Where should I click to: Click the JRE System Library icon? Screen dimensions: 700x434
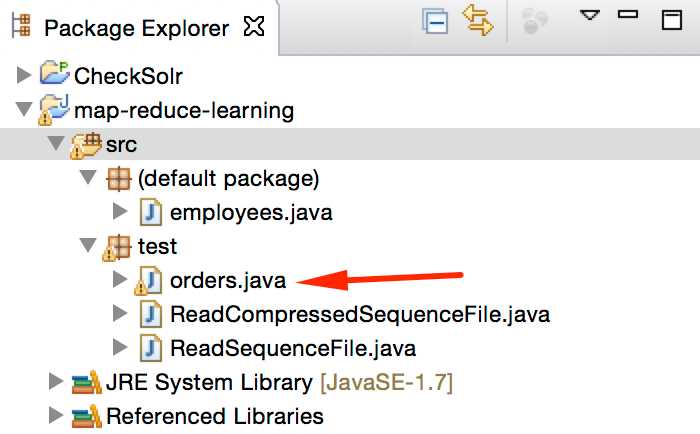pos(85,382)
